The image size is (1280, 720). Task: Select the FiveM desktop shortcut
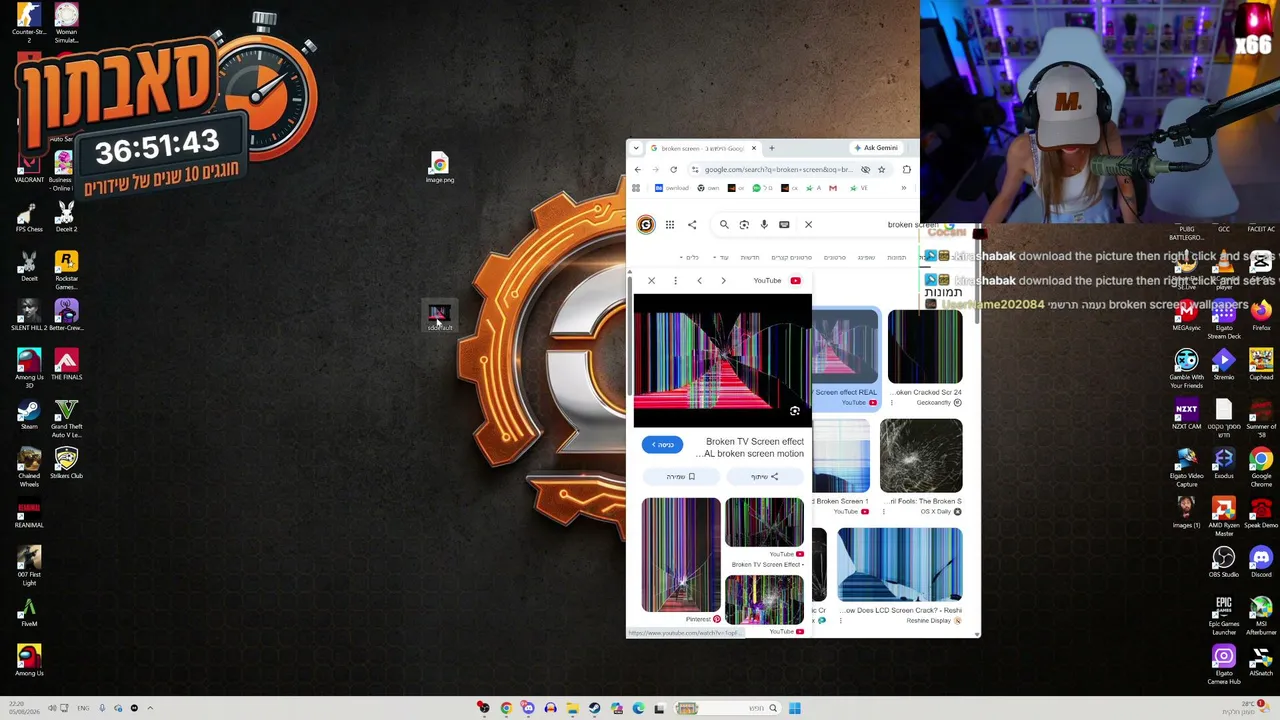click(x=29, y=612)
